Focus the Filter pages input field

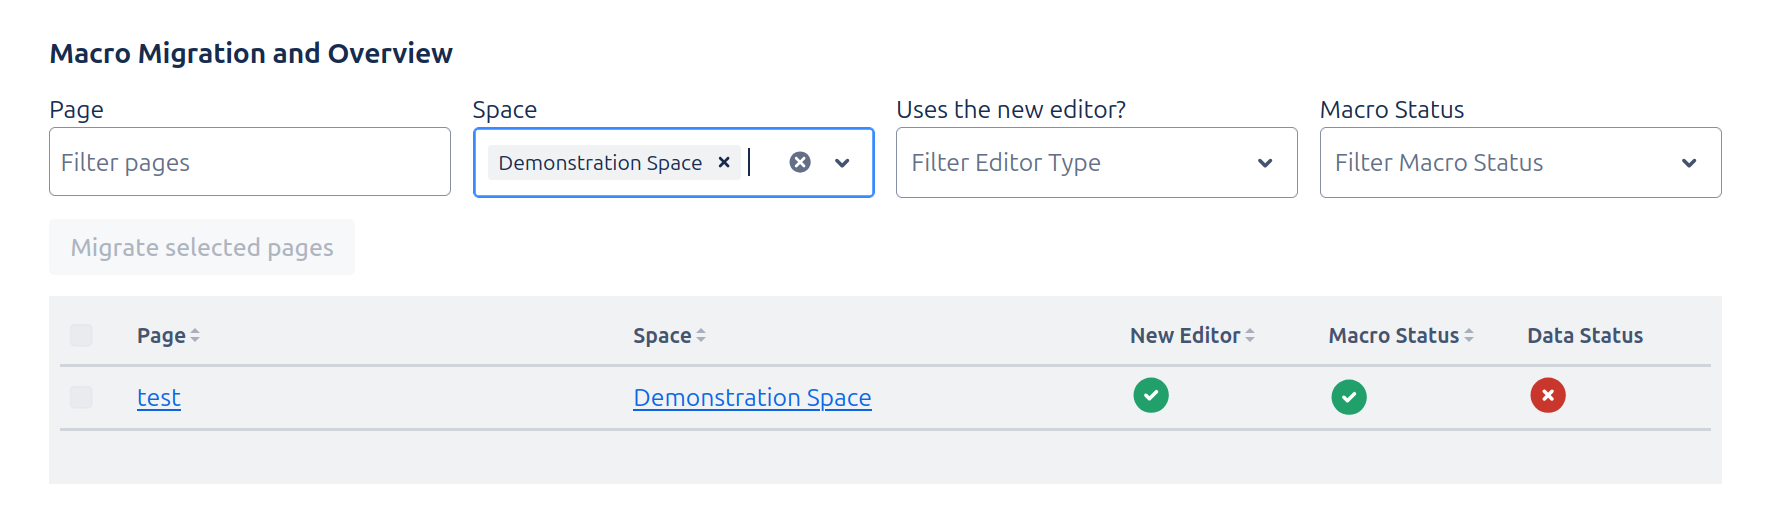pos(249,162)
